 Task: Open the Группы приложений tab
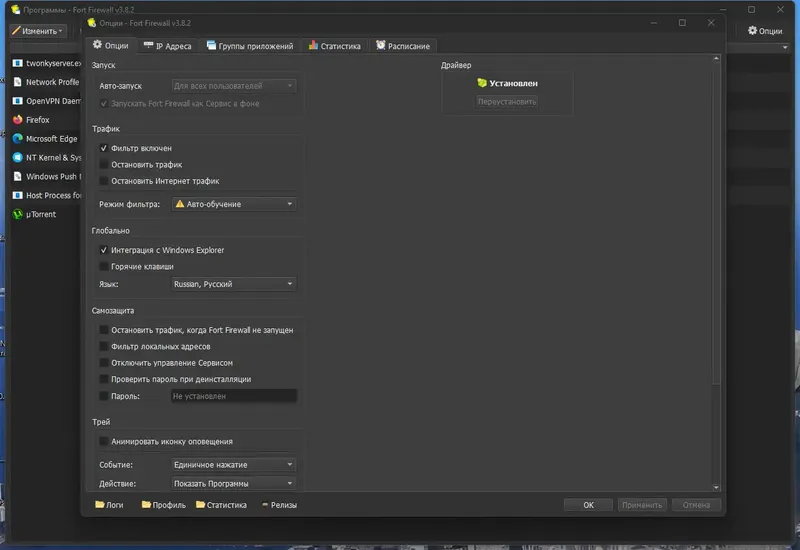click(x=250, y=46)
